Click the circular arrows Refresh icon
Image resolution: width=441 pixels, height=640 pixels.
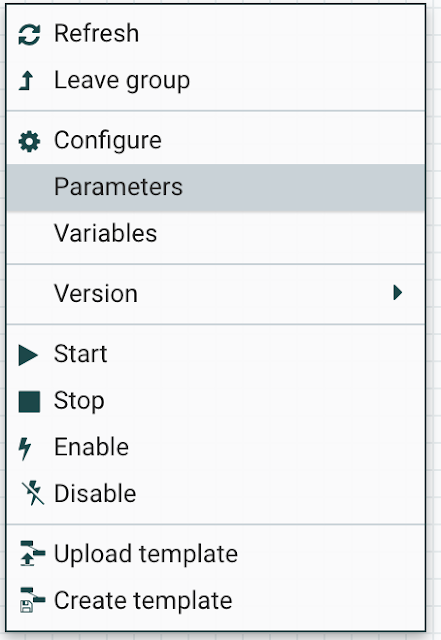coord(29,34)
